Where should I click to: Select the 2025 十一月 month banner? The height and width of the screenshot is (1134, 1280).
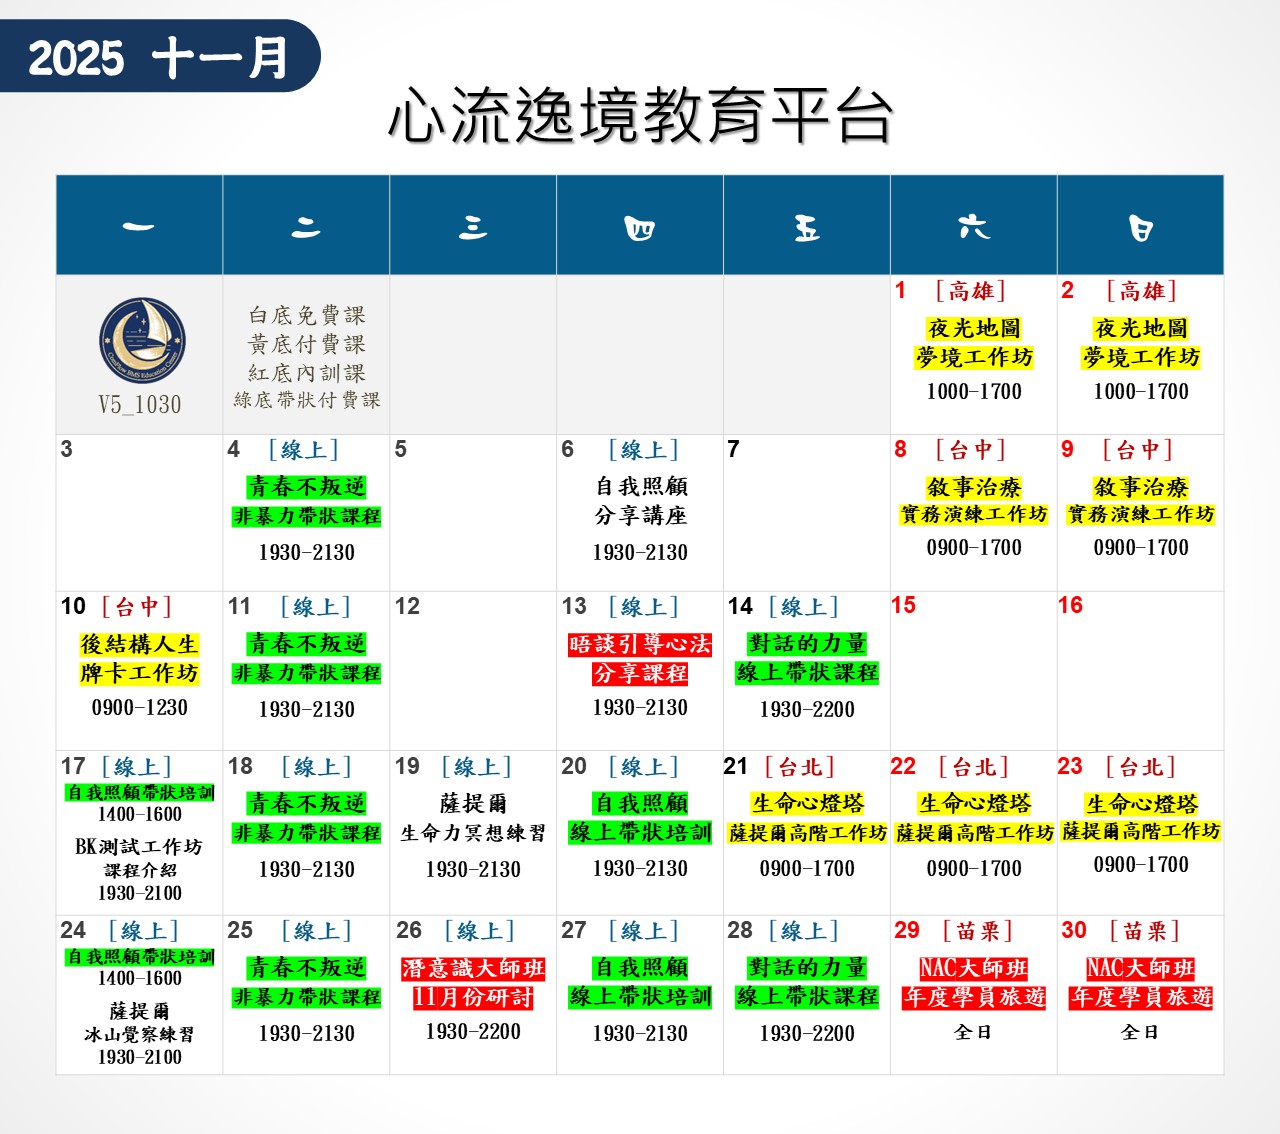click(158, 57)
